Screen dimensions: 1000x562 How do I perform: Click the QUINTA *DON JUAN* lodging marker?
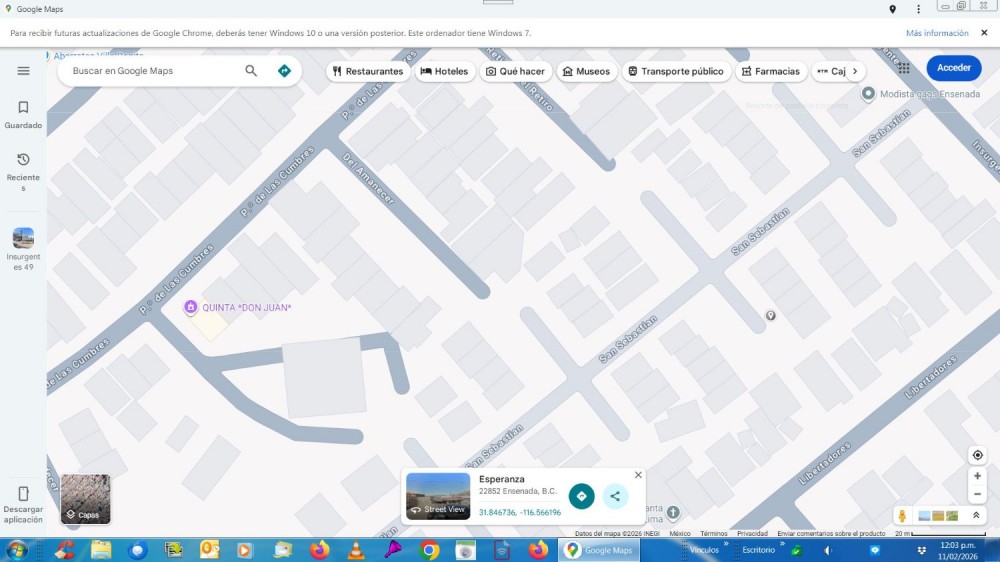[191, 307]
